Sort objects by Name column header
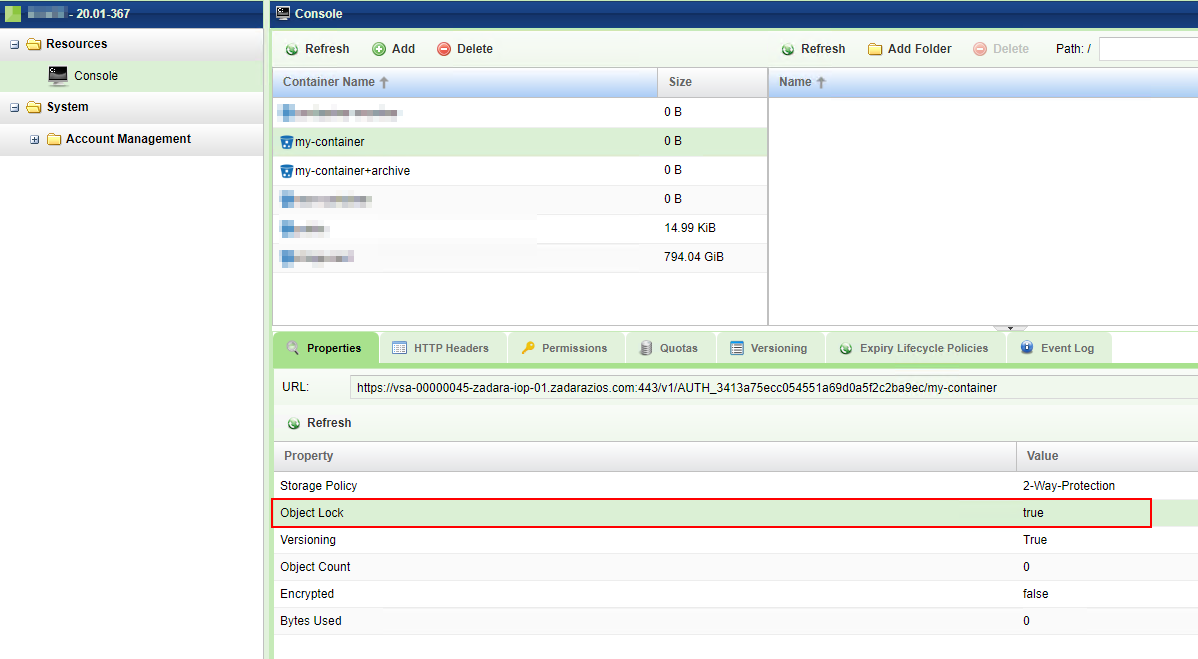The height and width of the screenshot is (659, 1198). pos(983,82)
